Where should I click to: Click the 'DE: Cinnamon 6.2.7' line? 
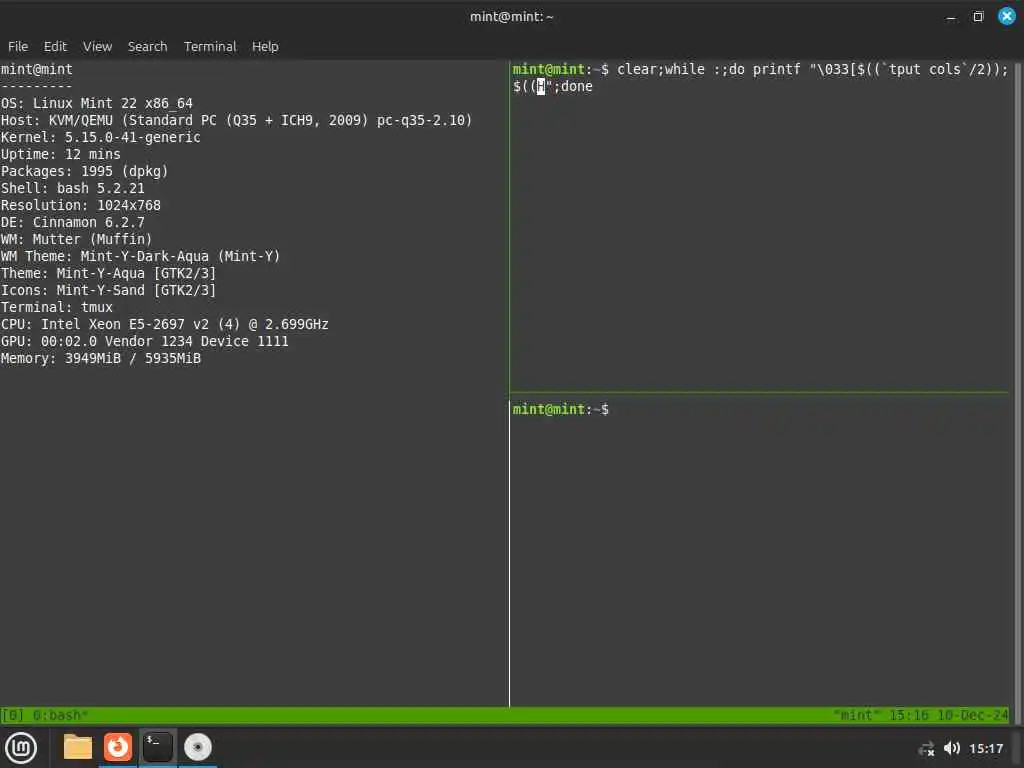point(72,222)
